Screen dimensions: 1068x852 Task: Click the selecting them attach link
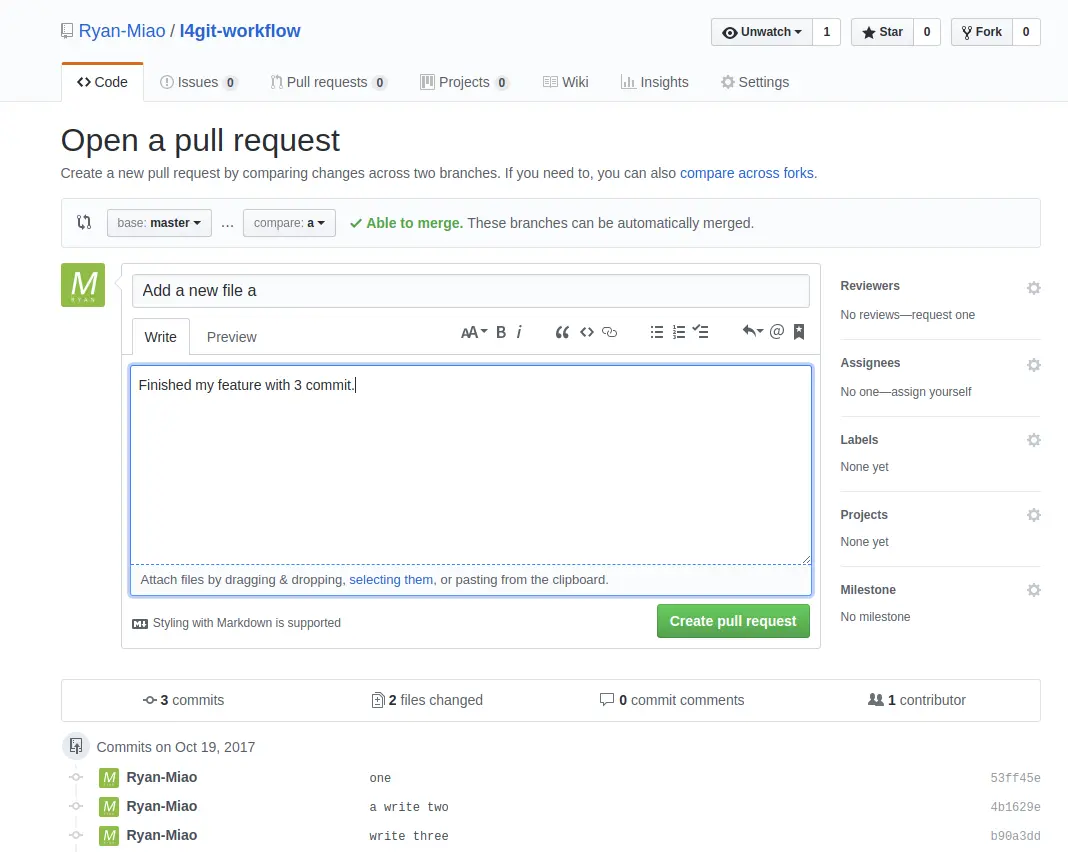(x=391, y=580)
